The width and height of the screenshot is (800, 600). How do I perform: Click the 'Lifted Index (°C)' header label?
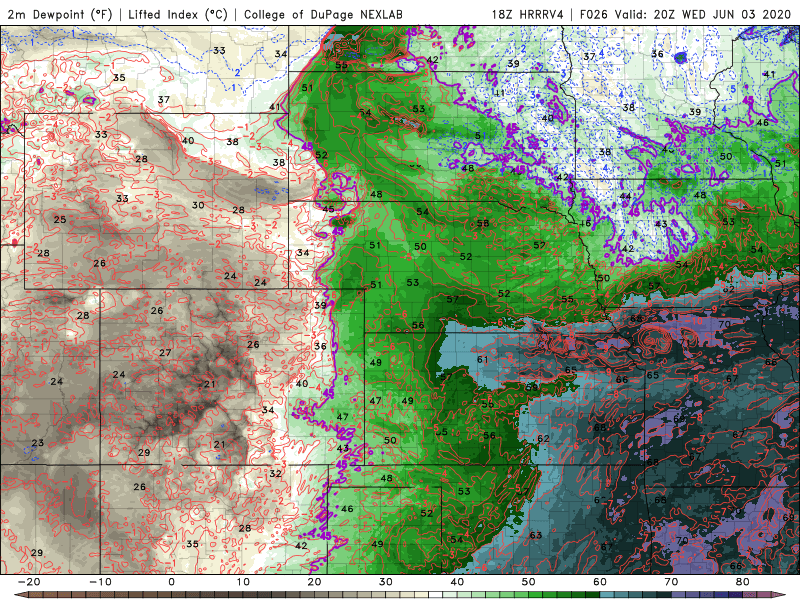tap(178, 14)
